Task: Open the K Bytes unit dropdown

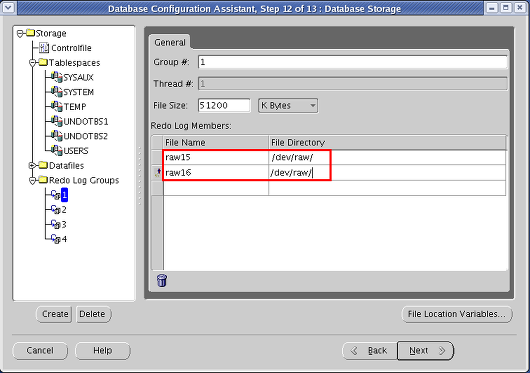Action: click(288, 105)
